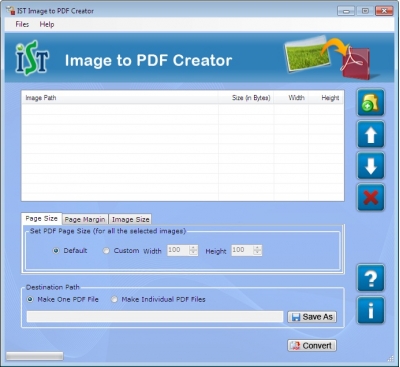Image resolution: width=400 pixels, height=367 pixels.
Task: Click the Add Images icon button
Action: click(x=371, y=103)
